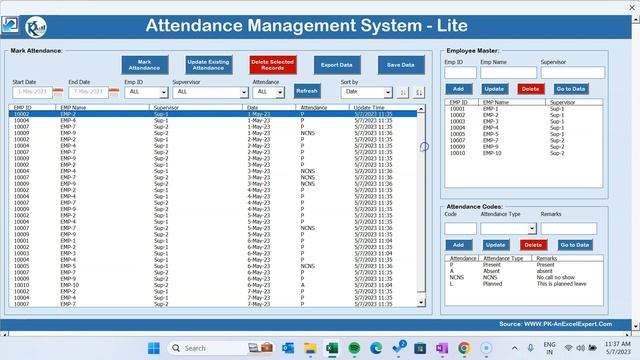This screenshot has height=360, width=640.
Task: Open Google Chrome from the taskbar
Action: [x=464, y=348]
